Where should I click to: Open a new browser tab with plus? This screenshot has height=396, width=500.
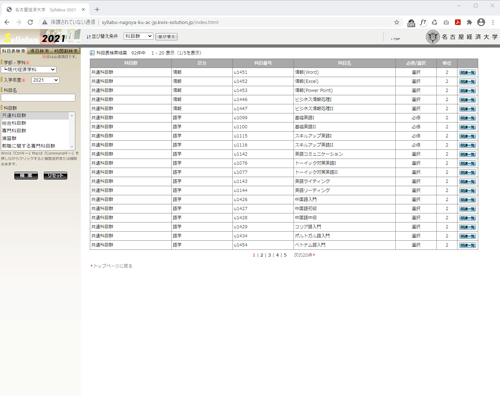[x=97, y=9]
